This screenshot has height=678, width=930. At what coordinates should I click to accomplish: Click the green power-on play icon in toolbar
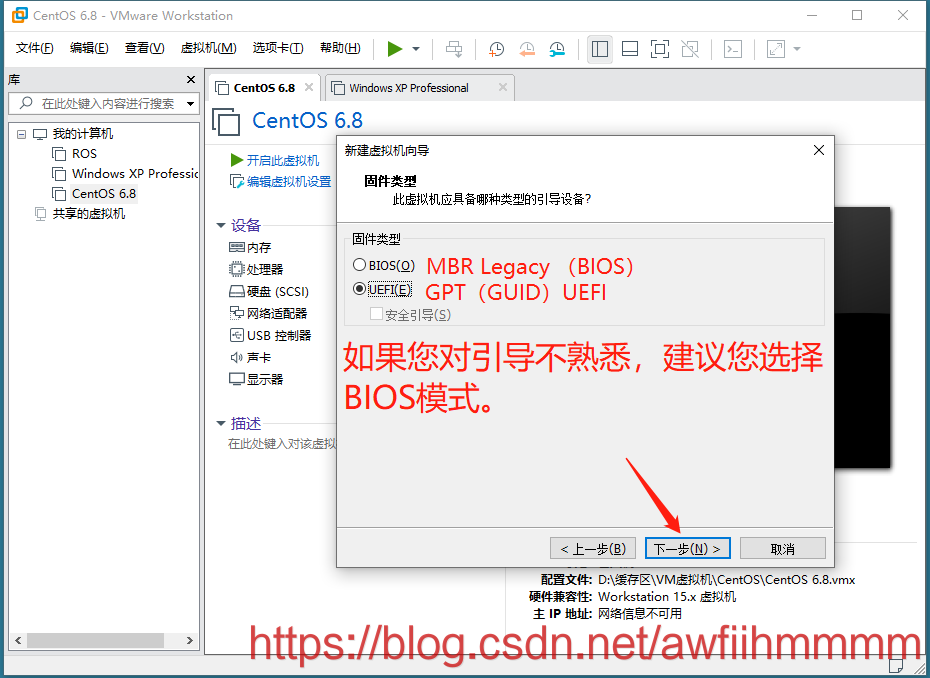tap(394, 49)
